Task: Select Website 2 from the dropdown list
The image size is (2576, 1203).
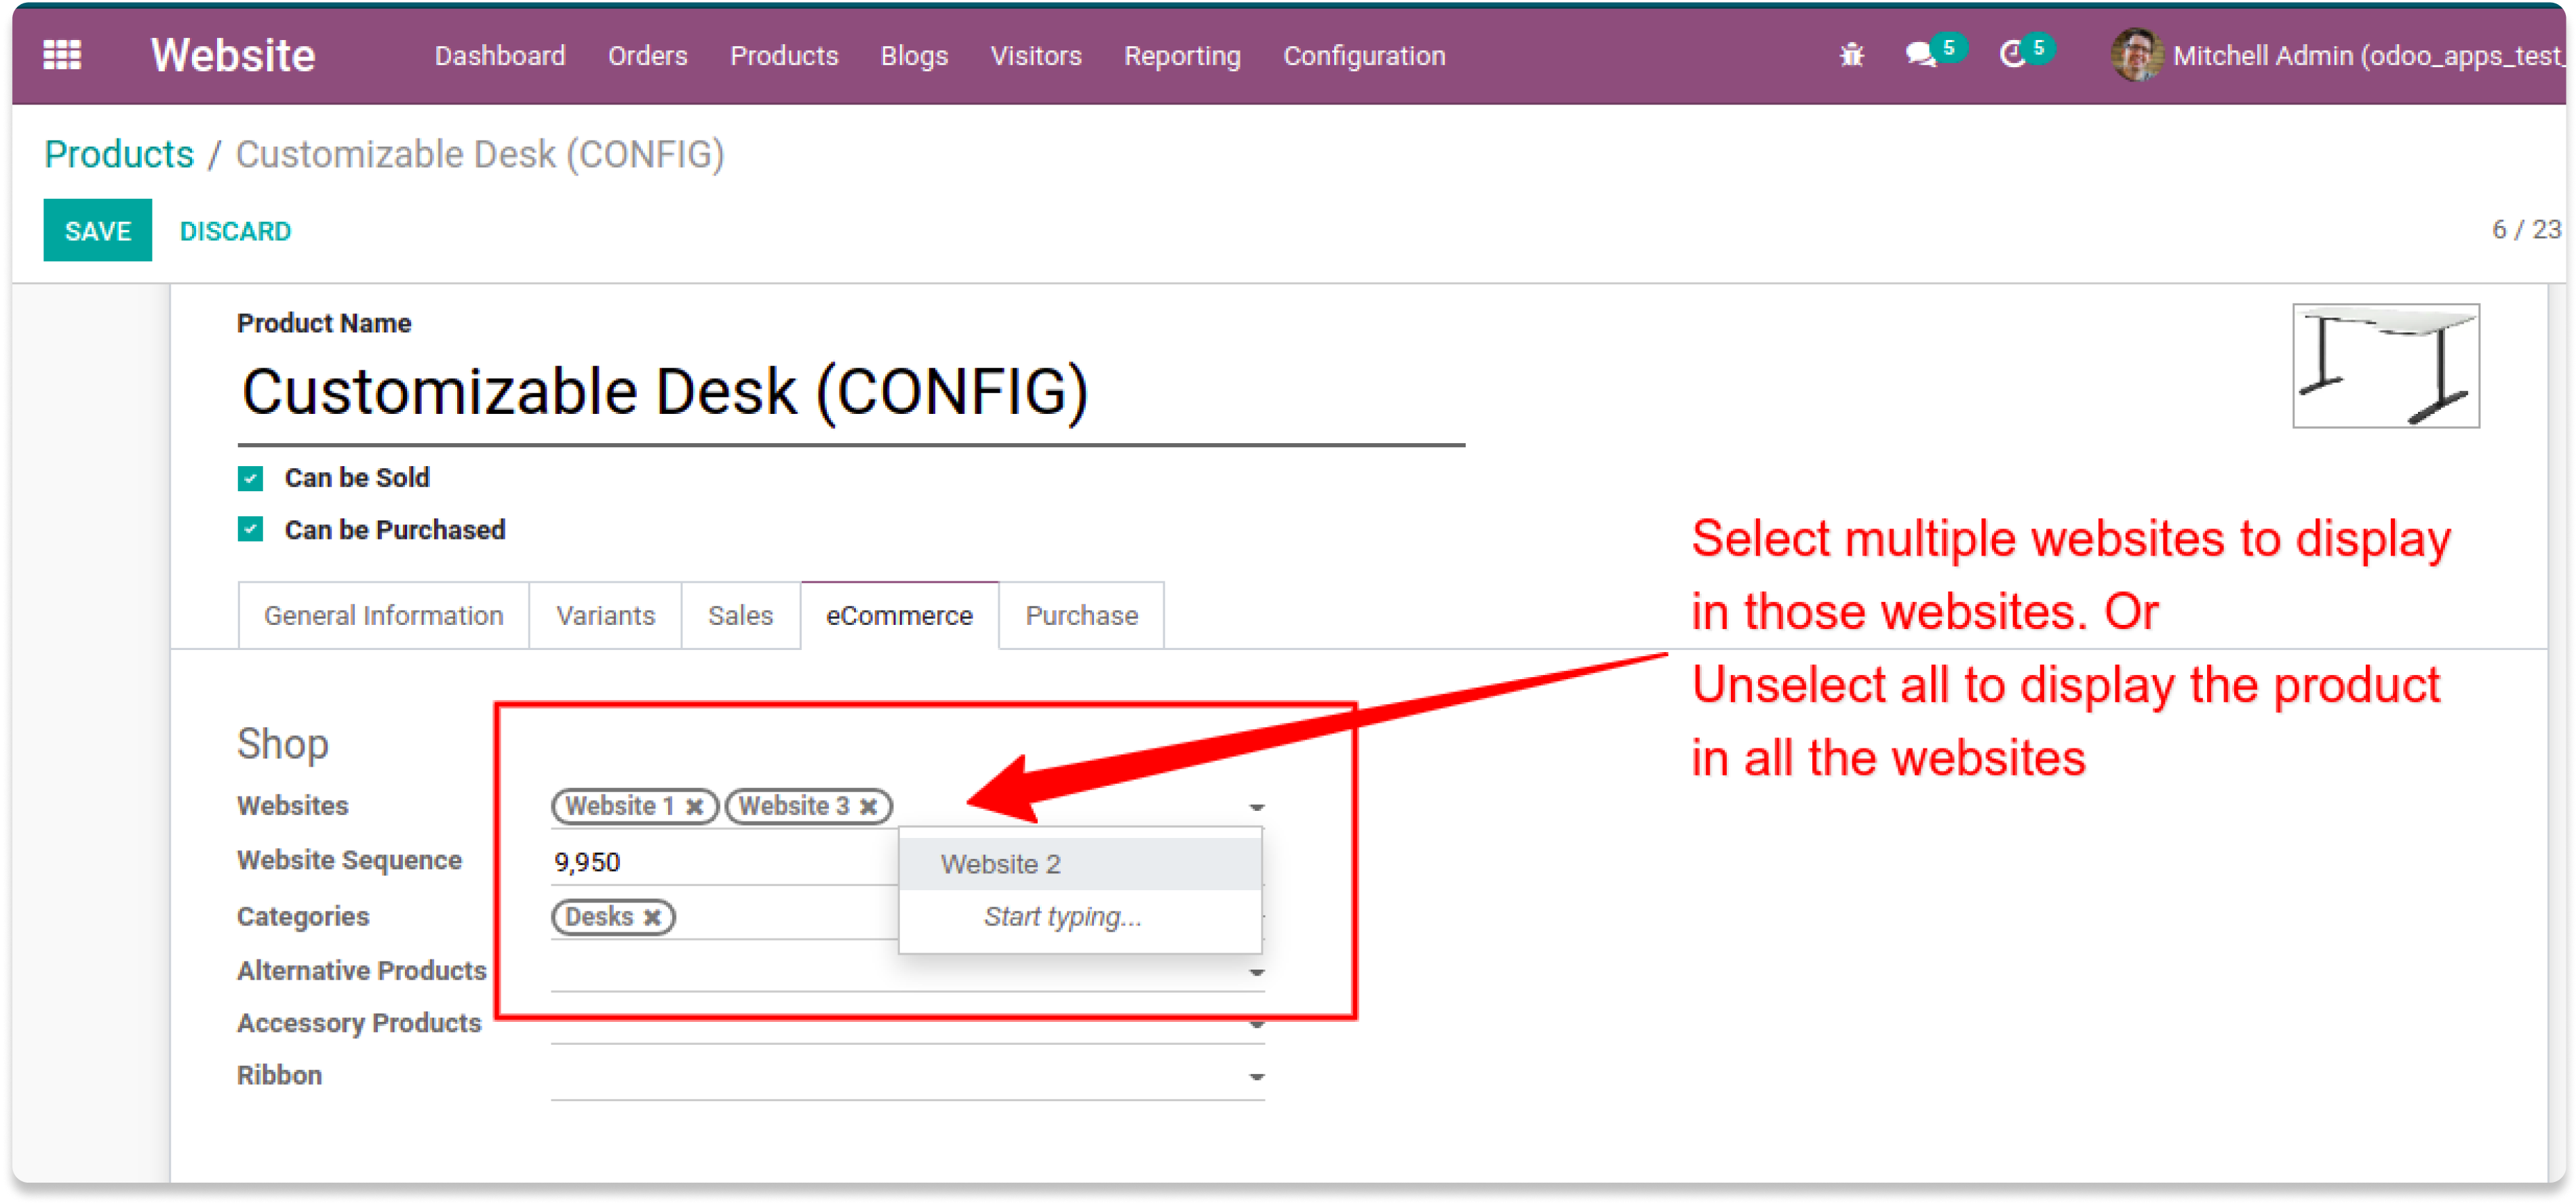Action: [x=1000, y=864]
